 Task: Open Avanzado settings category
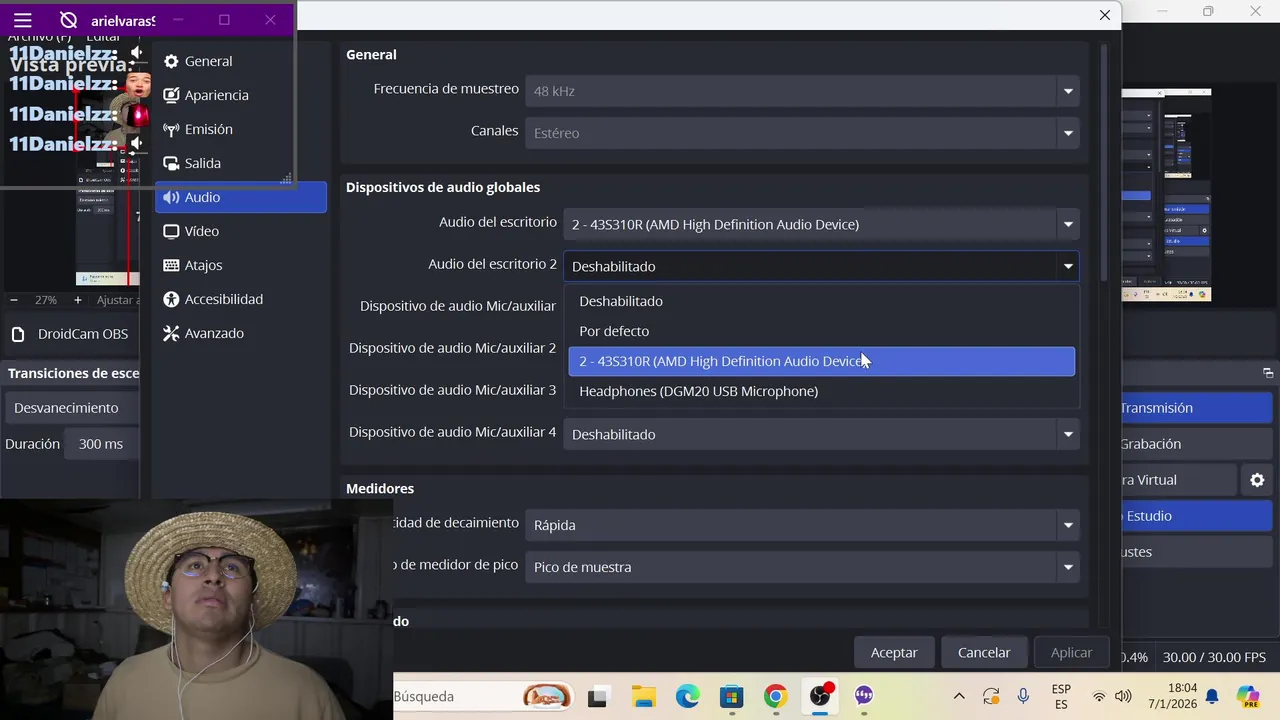click(x=241, y=333)
